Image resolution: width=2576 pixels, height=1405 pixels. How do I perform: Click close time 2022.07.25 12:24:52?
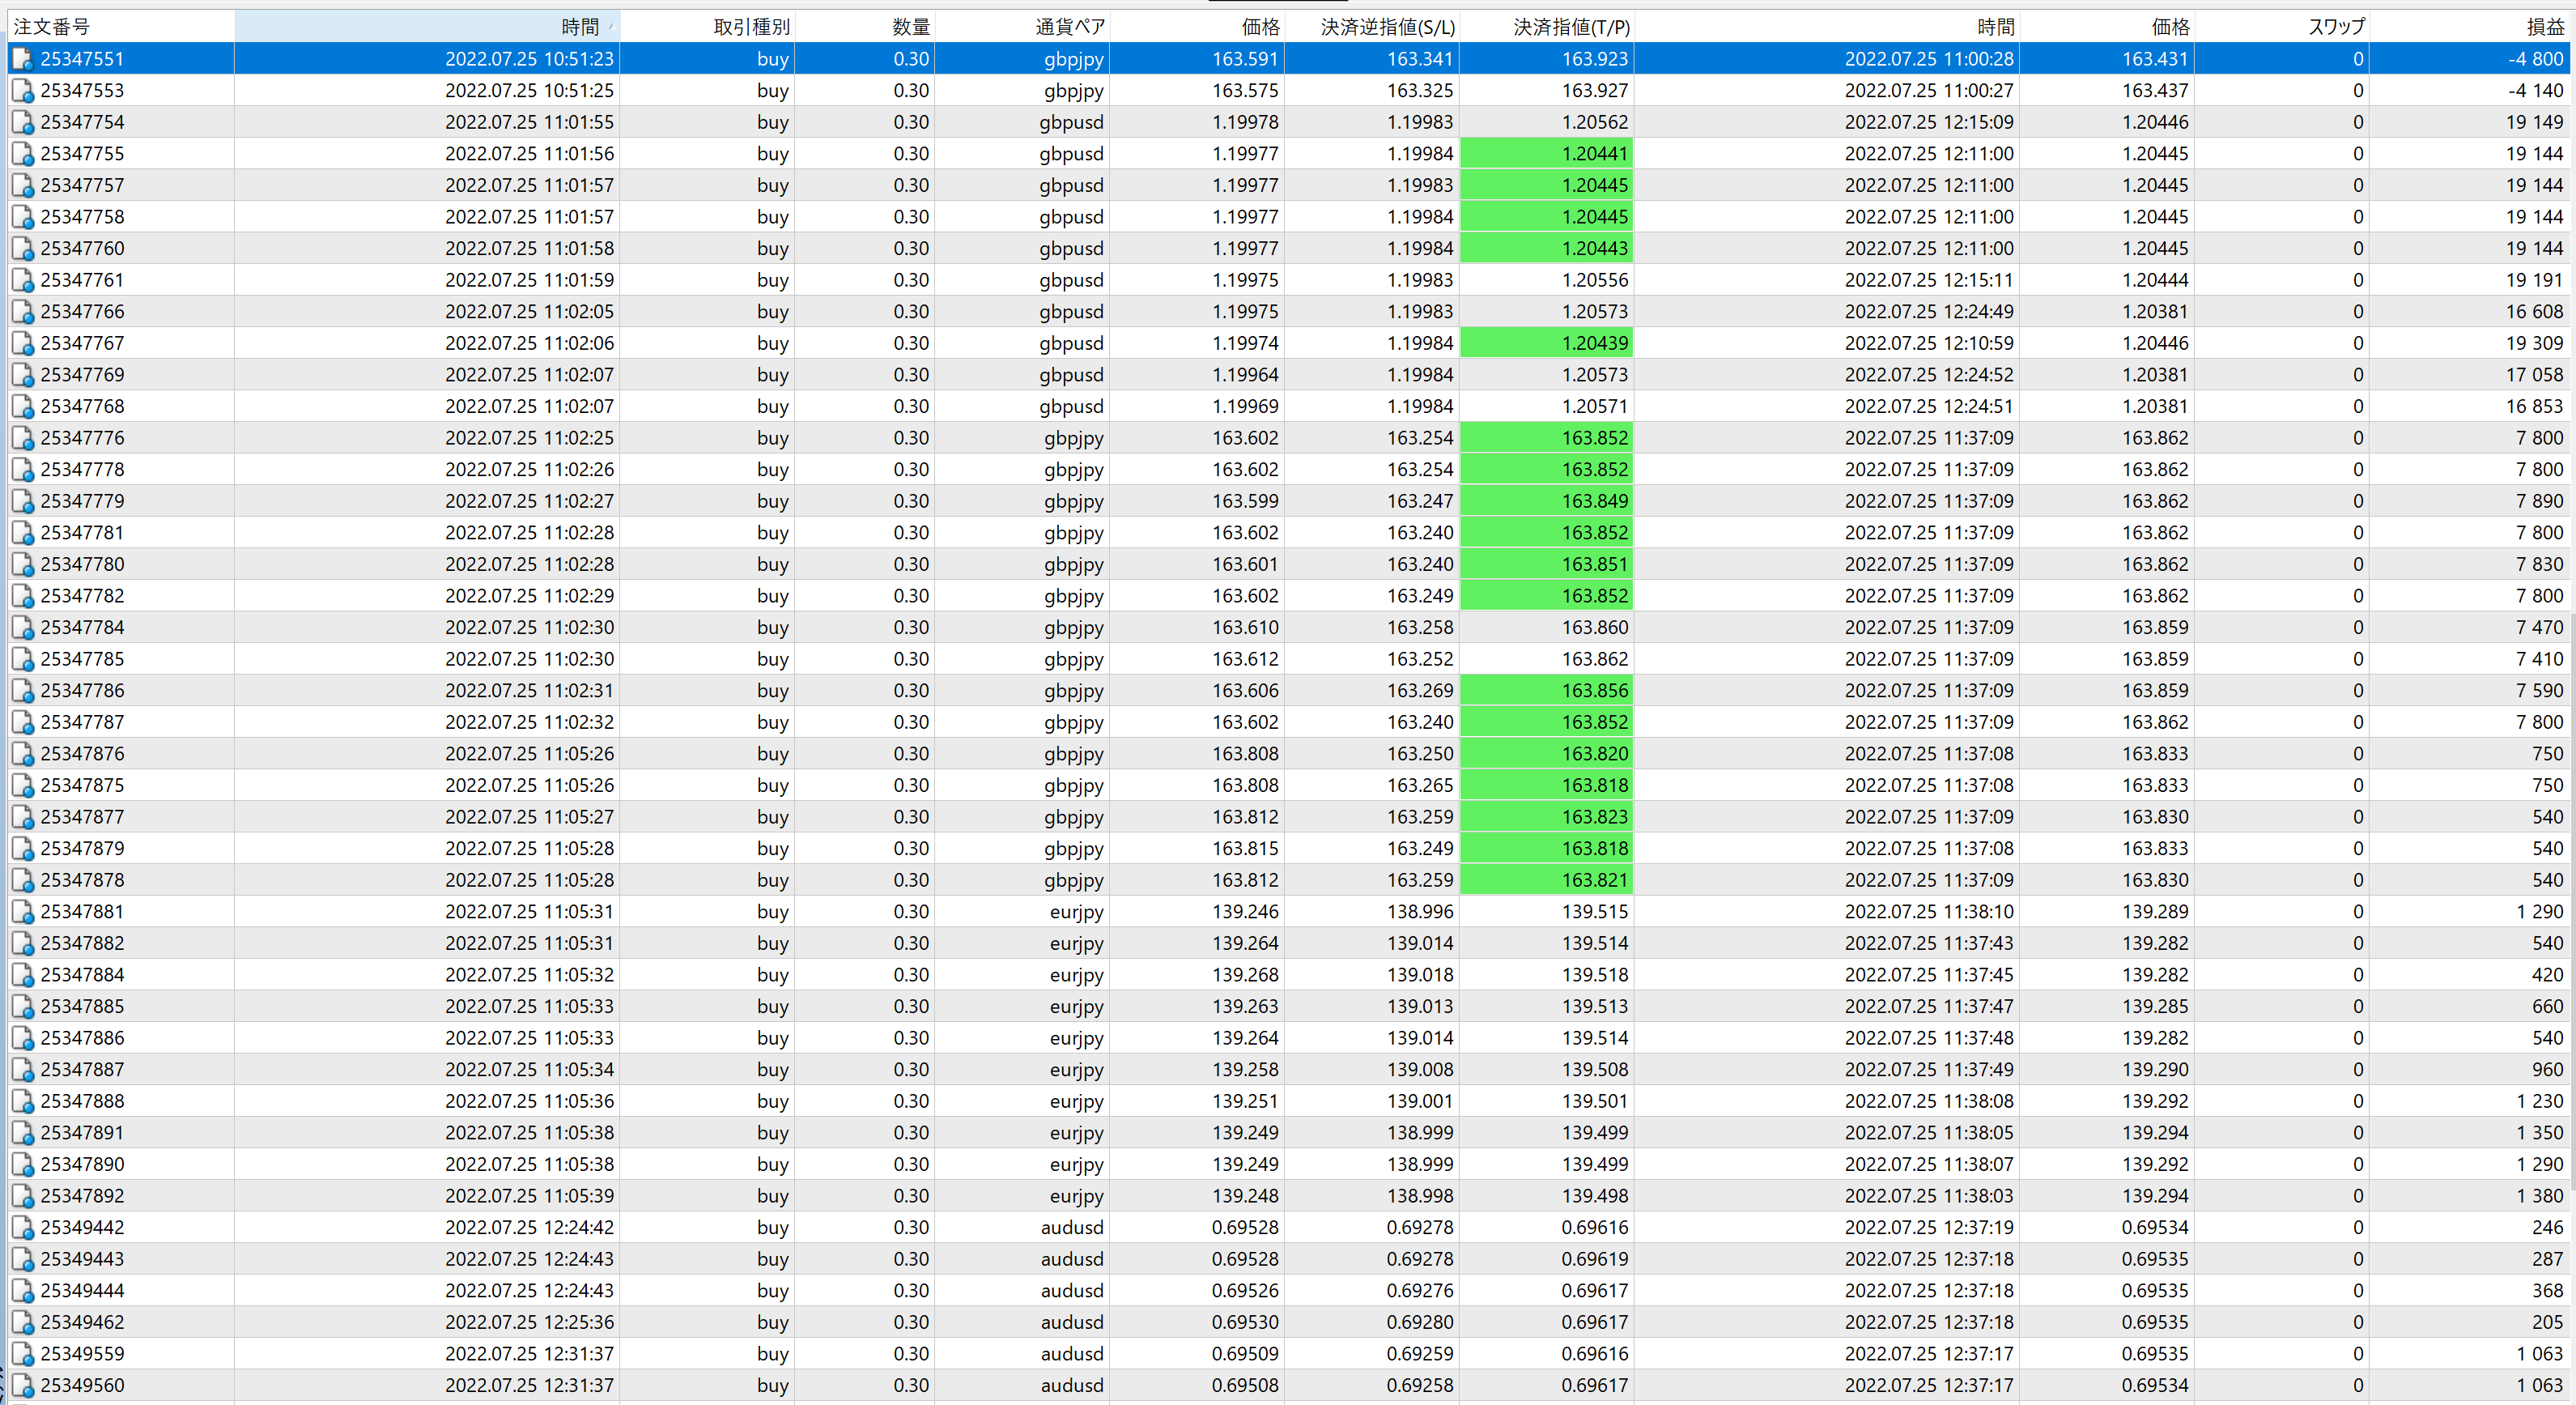pyautogui.click(x=1929, y=375)
